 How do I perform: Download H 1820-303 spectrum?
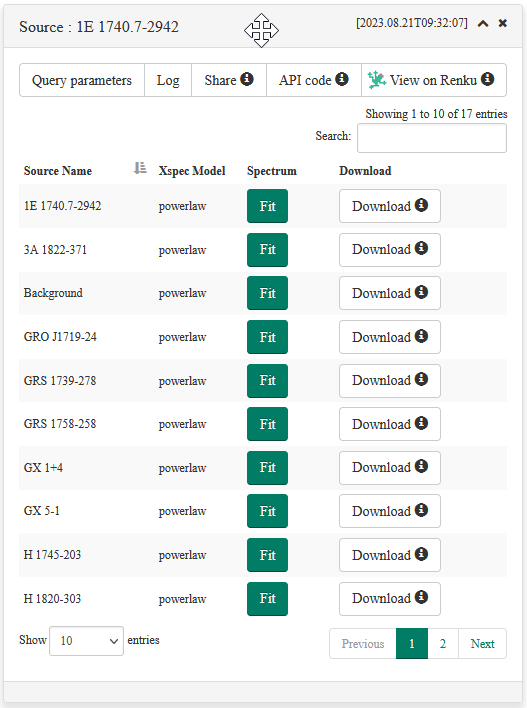(x=390, y=599)
